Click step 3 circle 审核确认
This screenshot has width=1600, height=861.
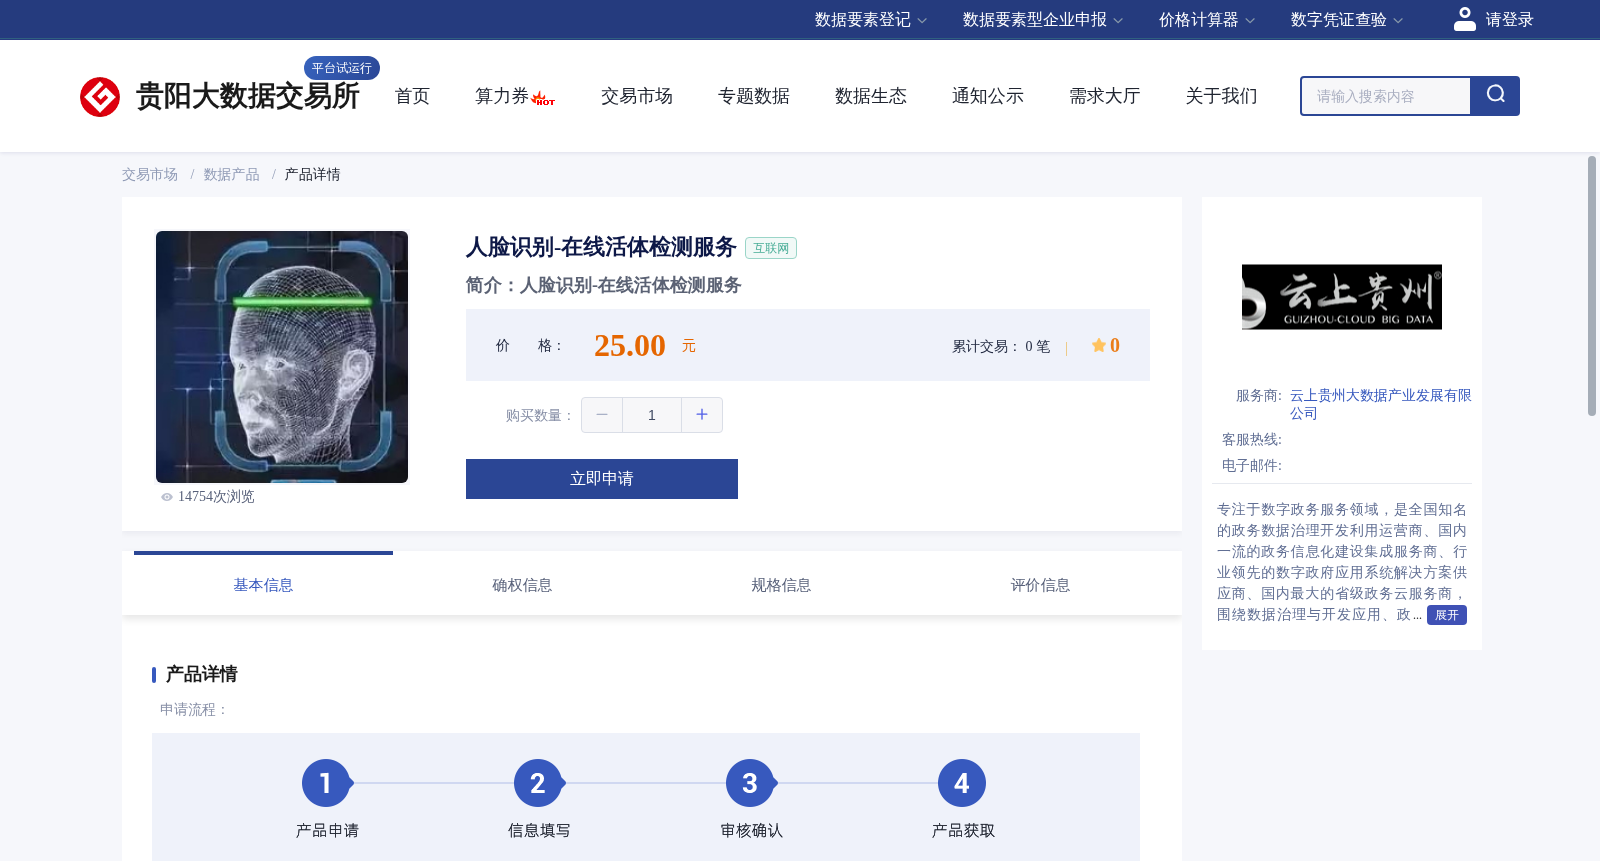click(750, 783)
